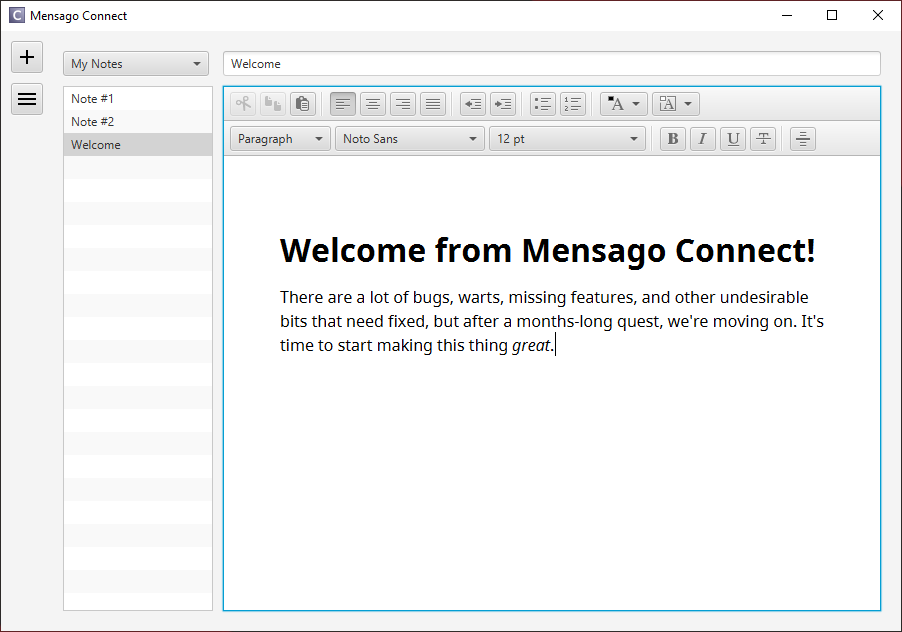Screen dimensions: 902x632
Task: Maximize the Mensago Connect window
Action: 832,16
